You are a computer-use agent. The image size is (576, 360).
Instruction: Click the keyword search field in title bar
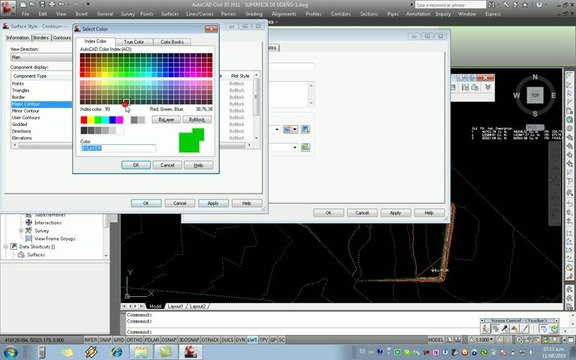[450, 5]
